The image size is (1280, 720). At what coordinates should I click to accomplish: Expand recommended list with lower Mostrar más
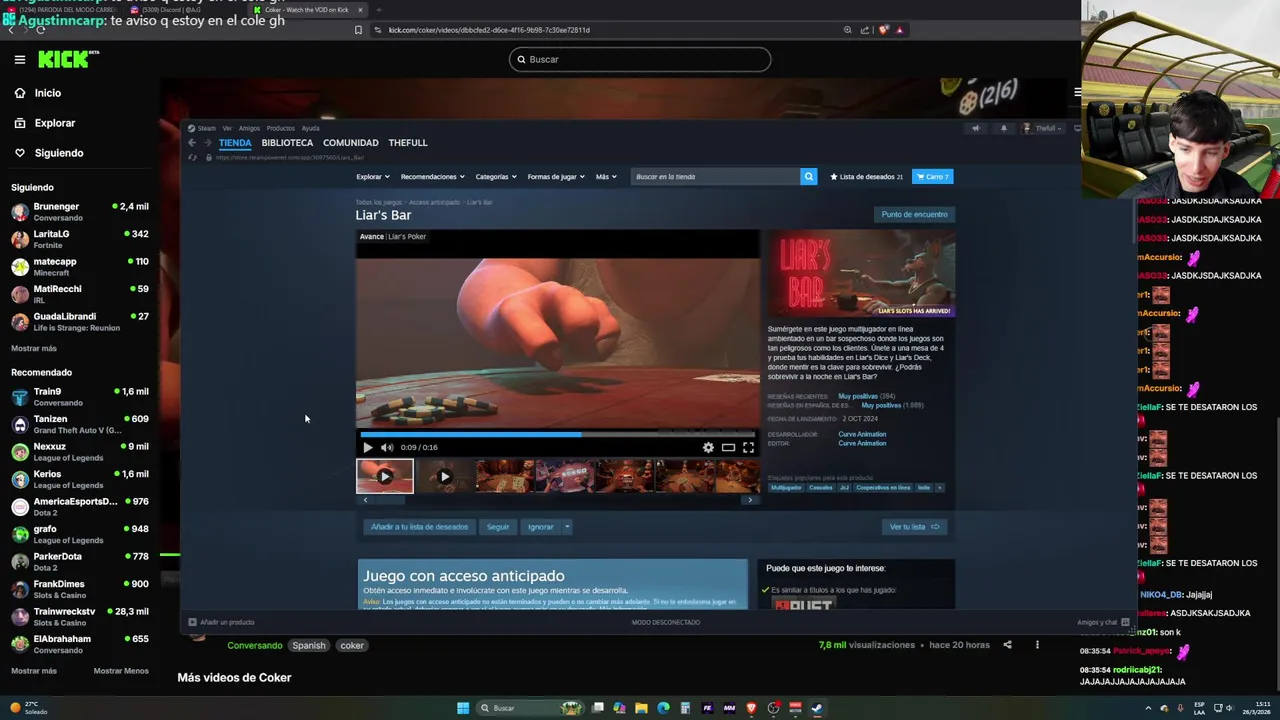pyautogui.click(x=34, y=671)
